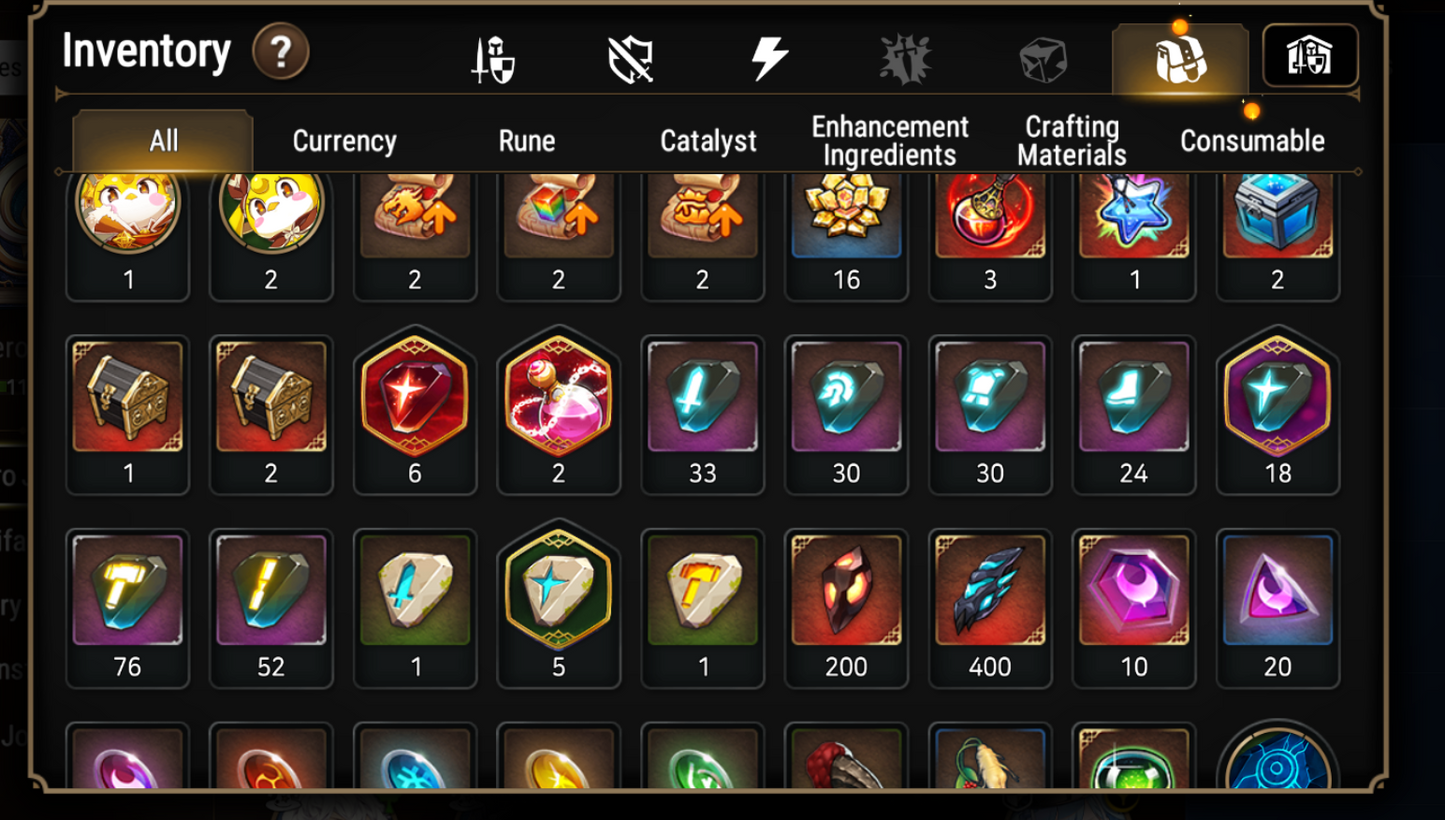The height and width of the screenshot is (820, 1445).
Task: Open the Catalyst tab
Action: pos(708,141)
